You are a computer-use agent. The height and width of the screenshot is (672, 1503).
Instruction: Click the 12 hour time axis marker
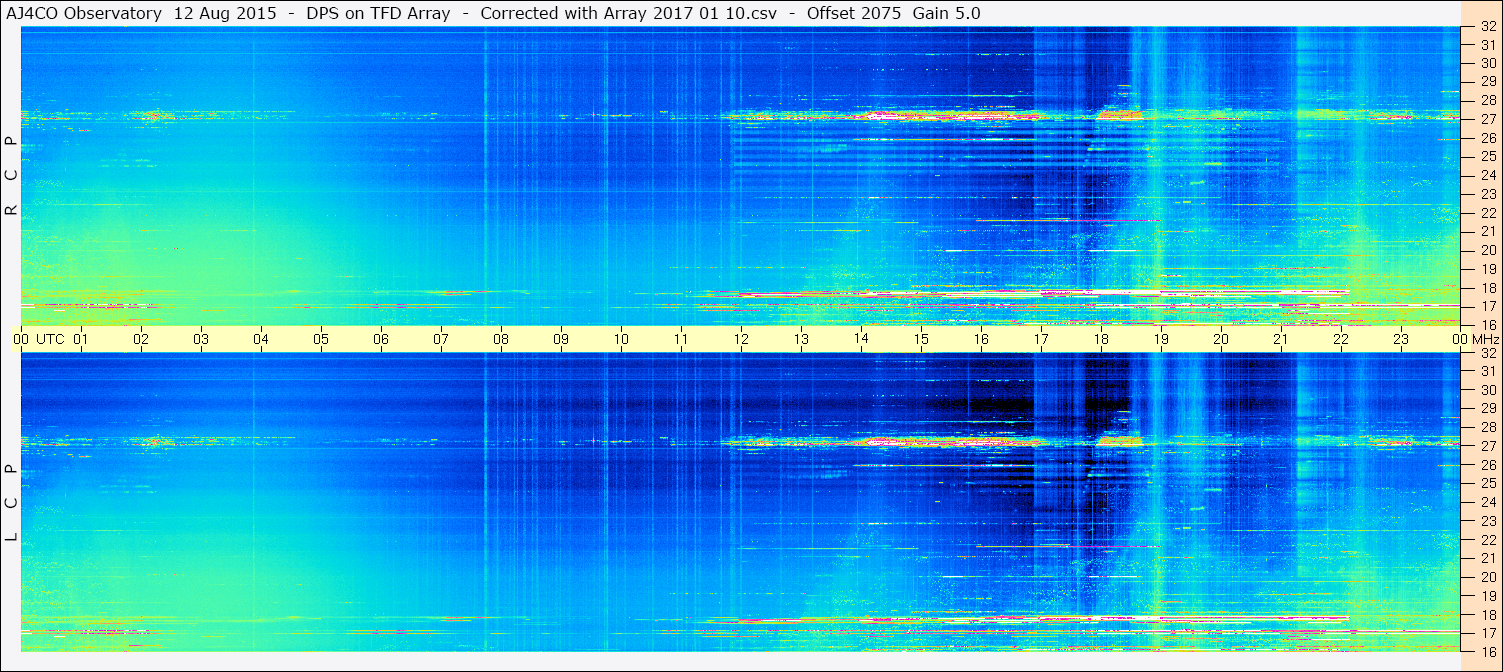click(741, 339)
